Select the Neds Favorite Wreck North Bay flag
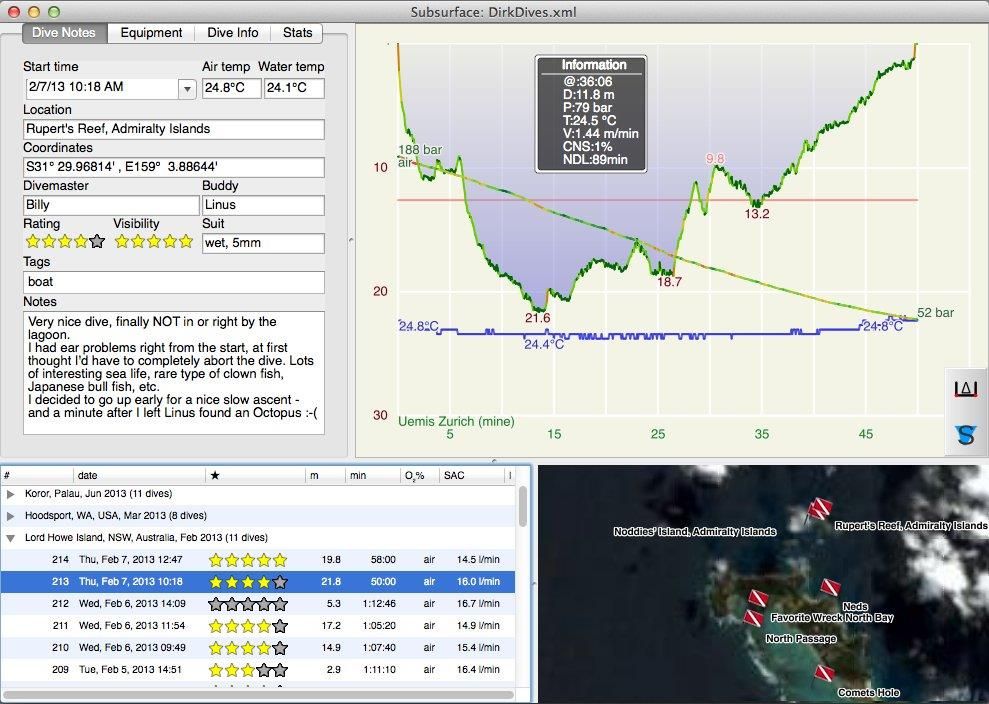Viewport: 989px width, 704px height. pos(830,587)
